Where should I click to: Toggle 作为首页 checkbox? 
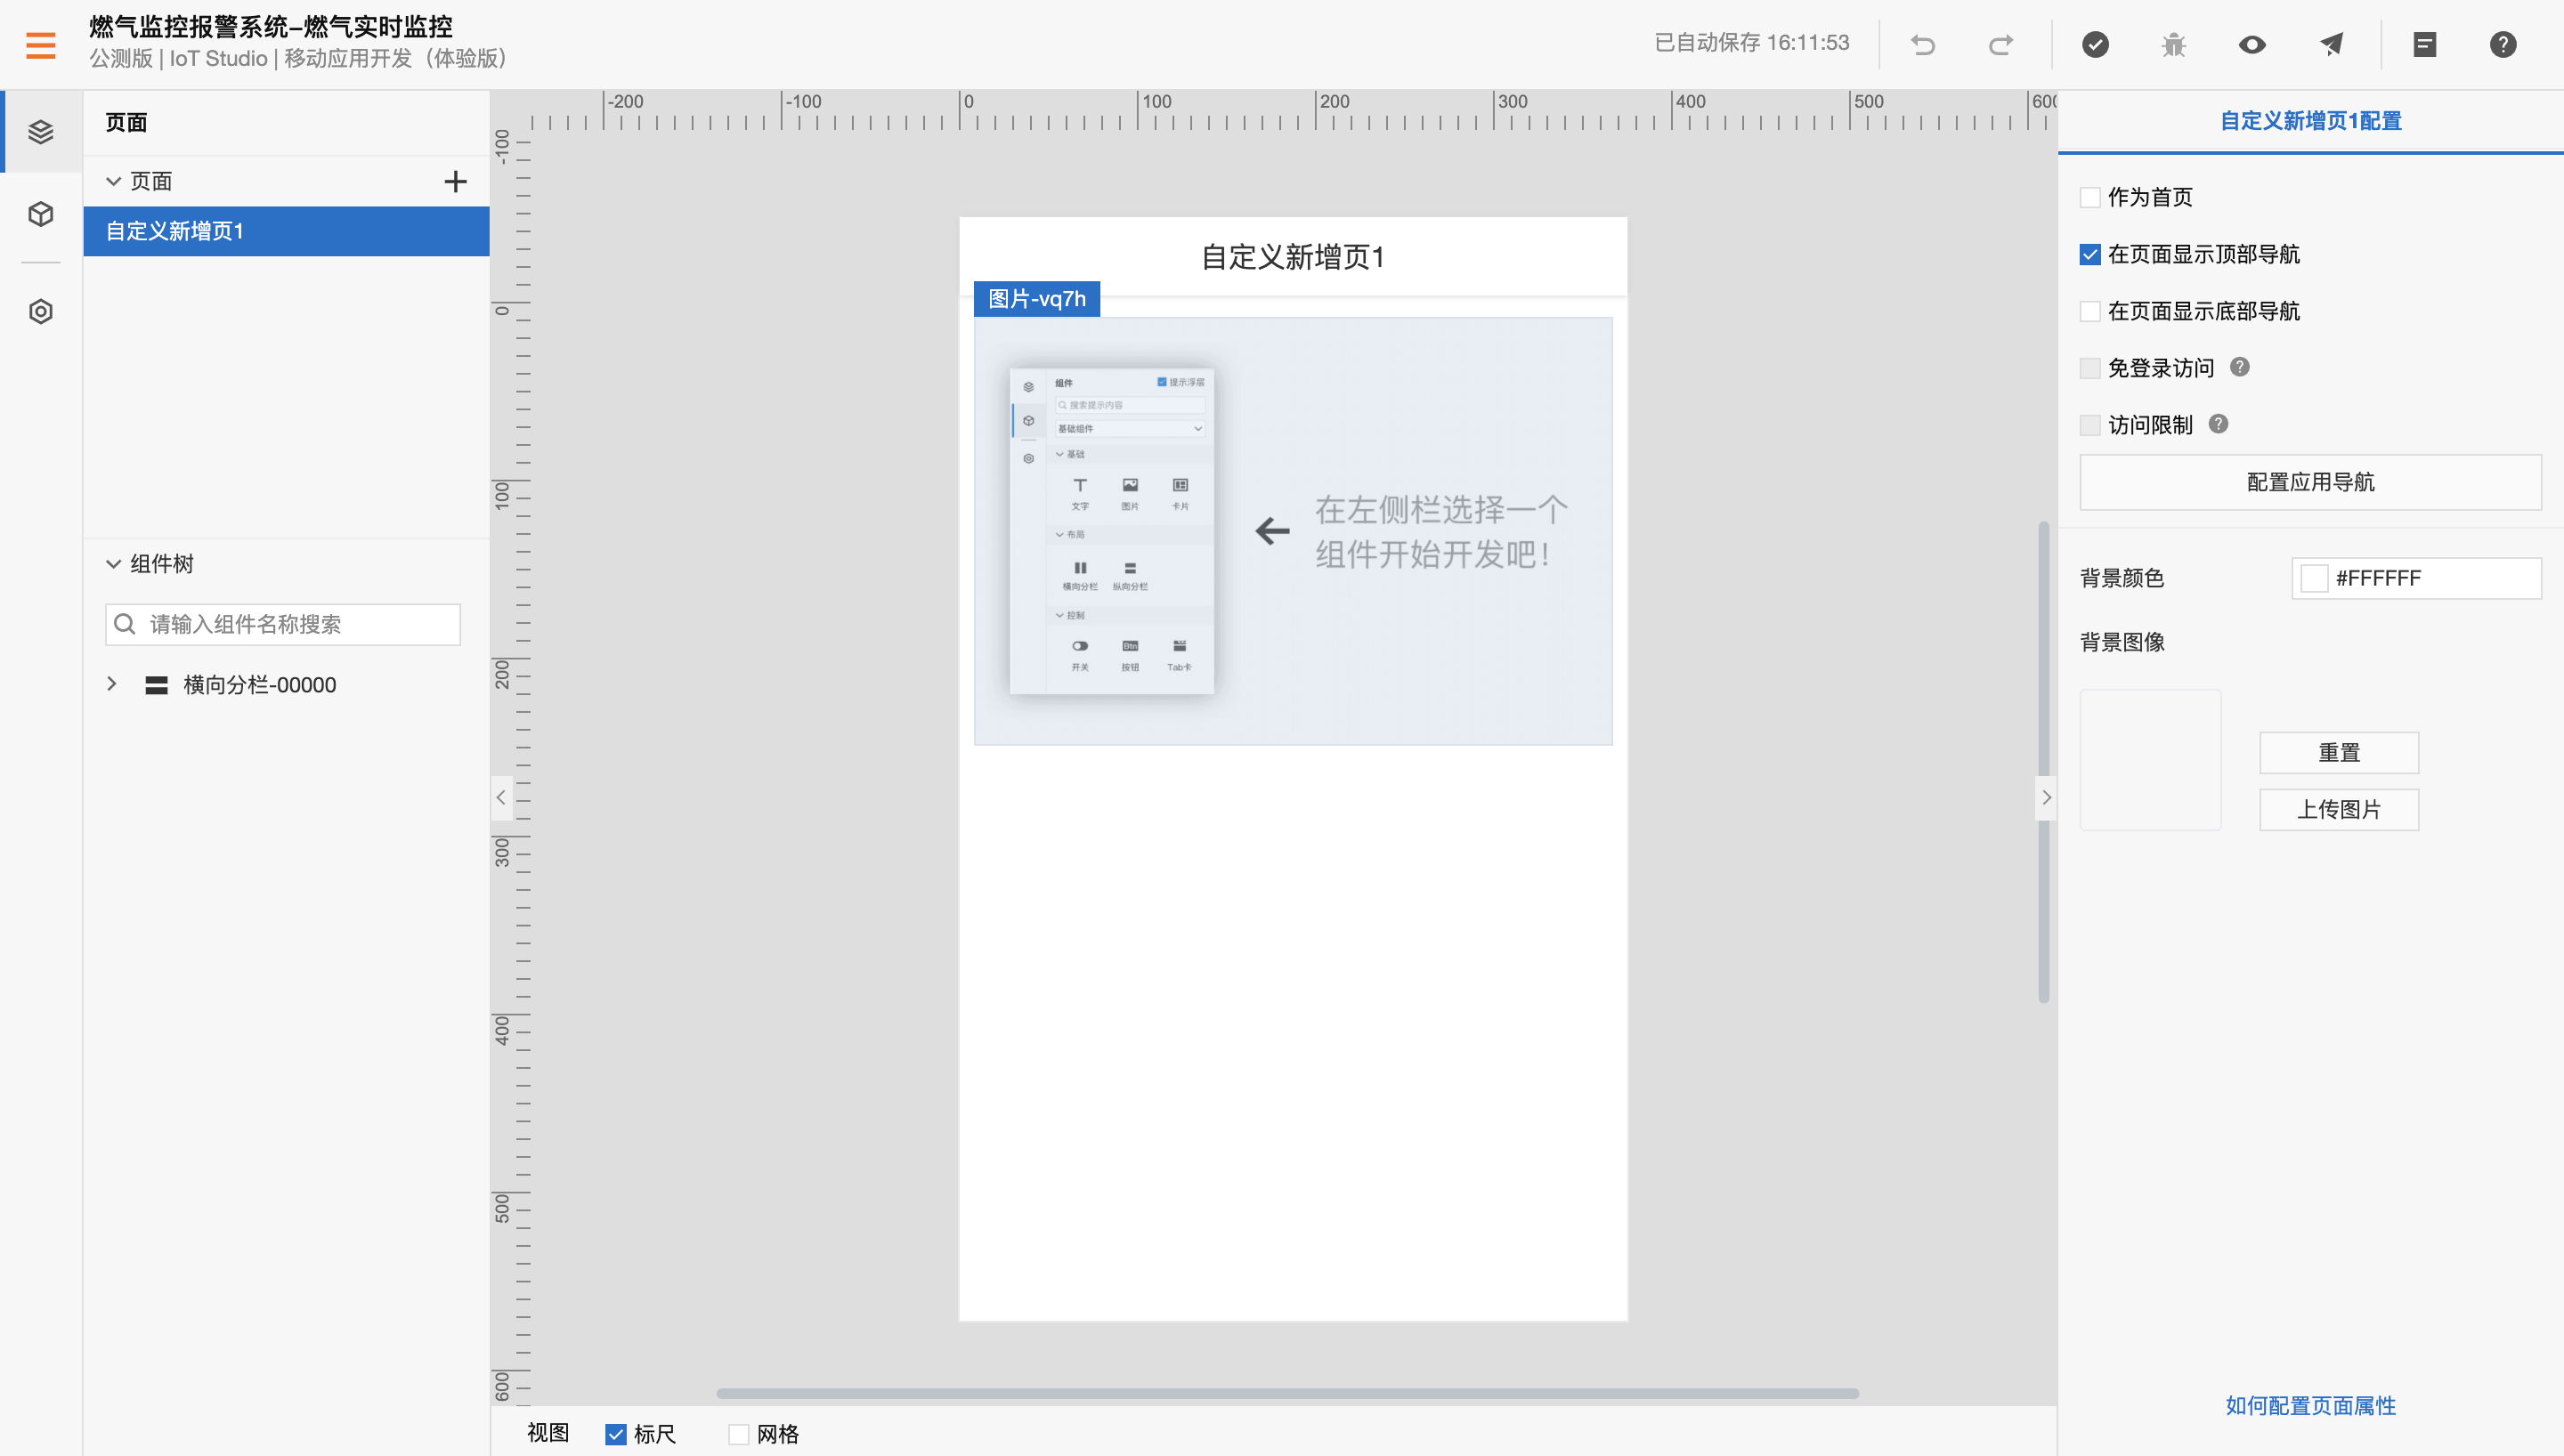[2090, 197]
